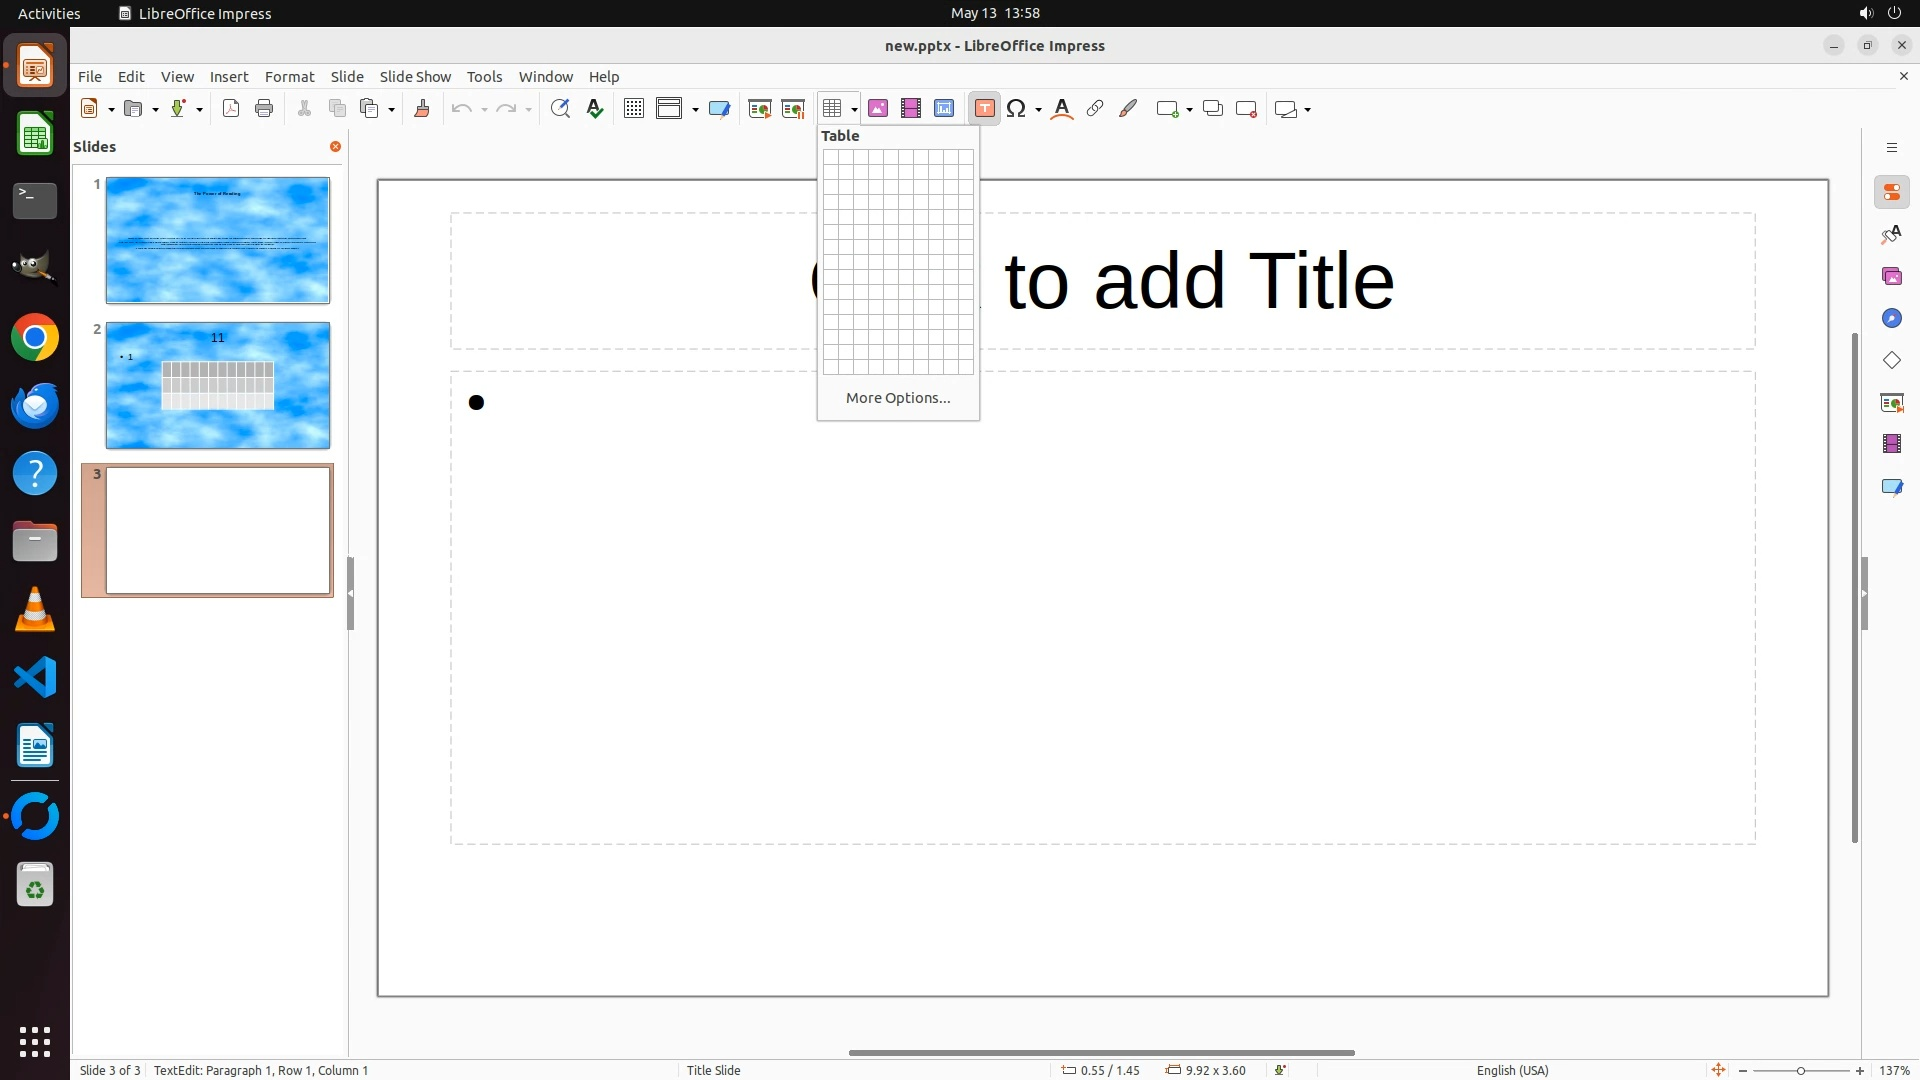Toggle Display Grid in the toolbar
Image resolution: width=1920 pixels, height=1080 pixels.
[x=634, y=109]
